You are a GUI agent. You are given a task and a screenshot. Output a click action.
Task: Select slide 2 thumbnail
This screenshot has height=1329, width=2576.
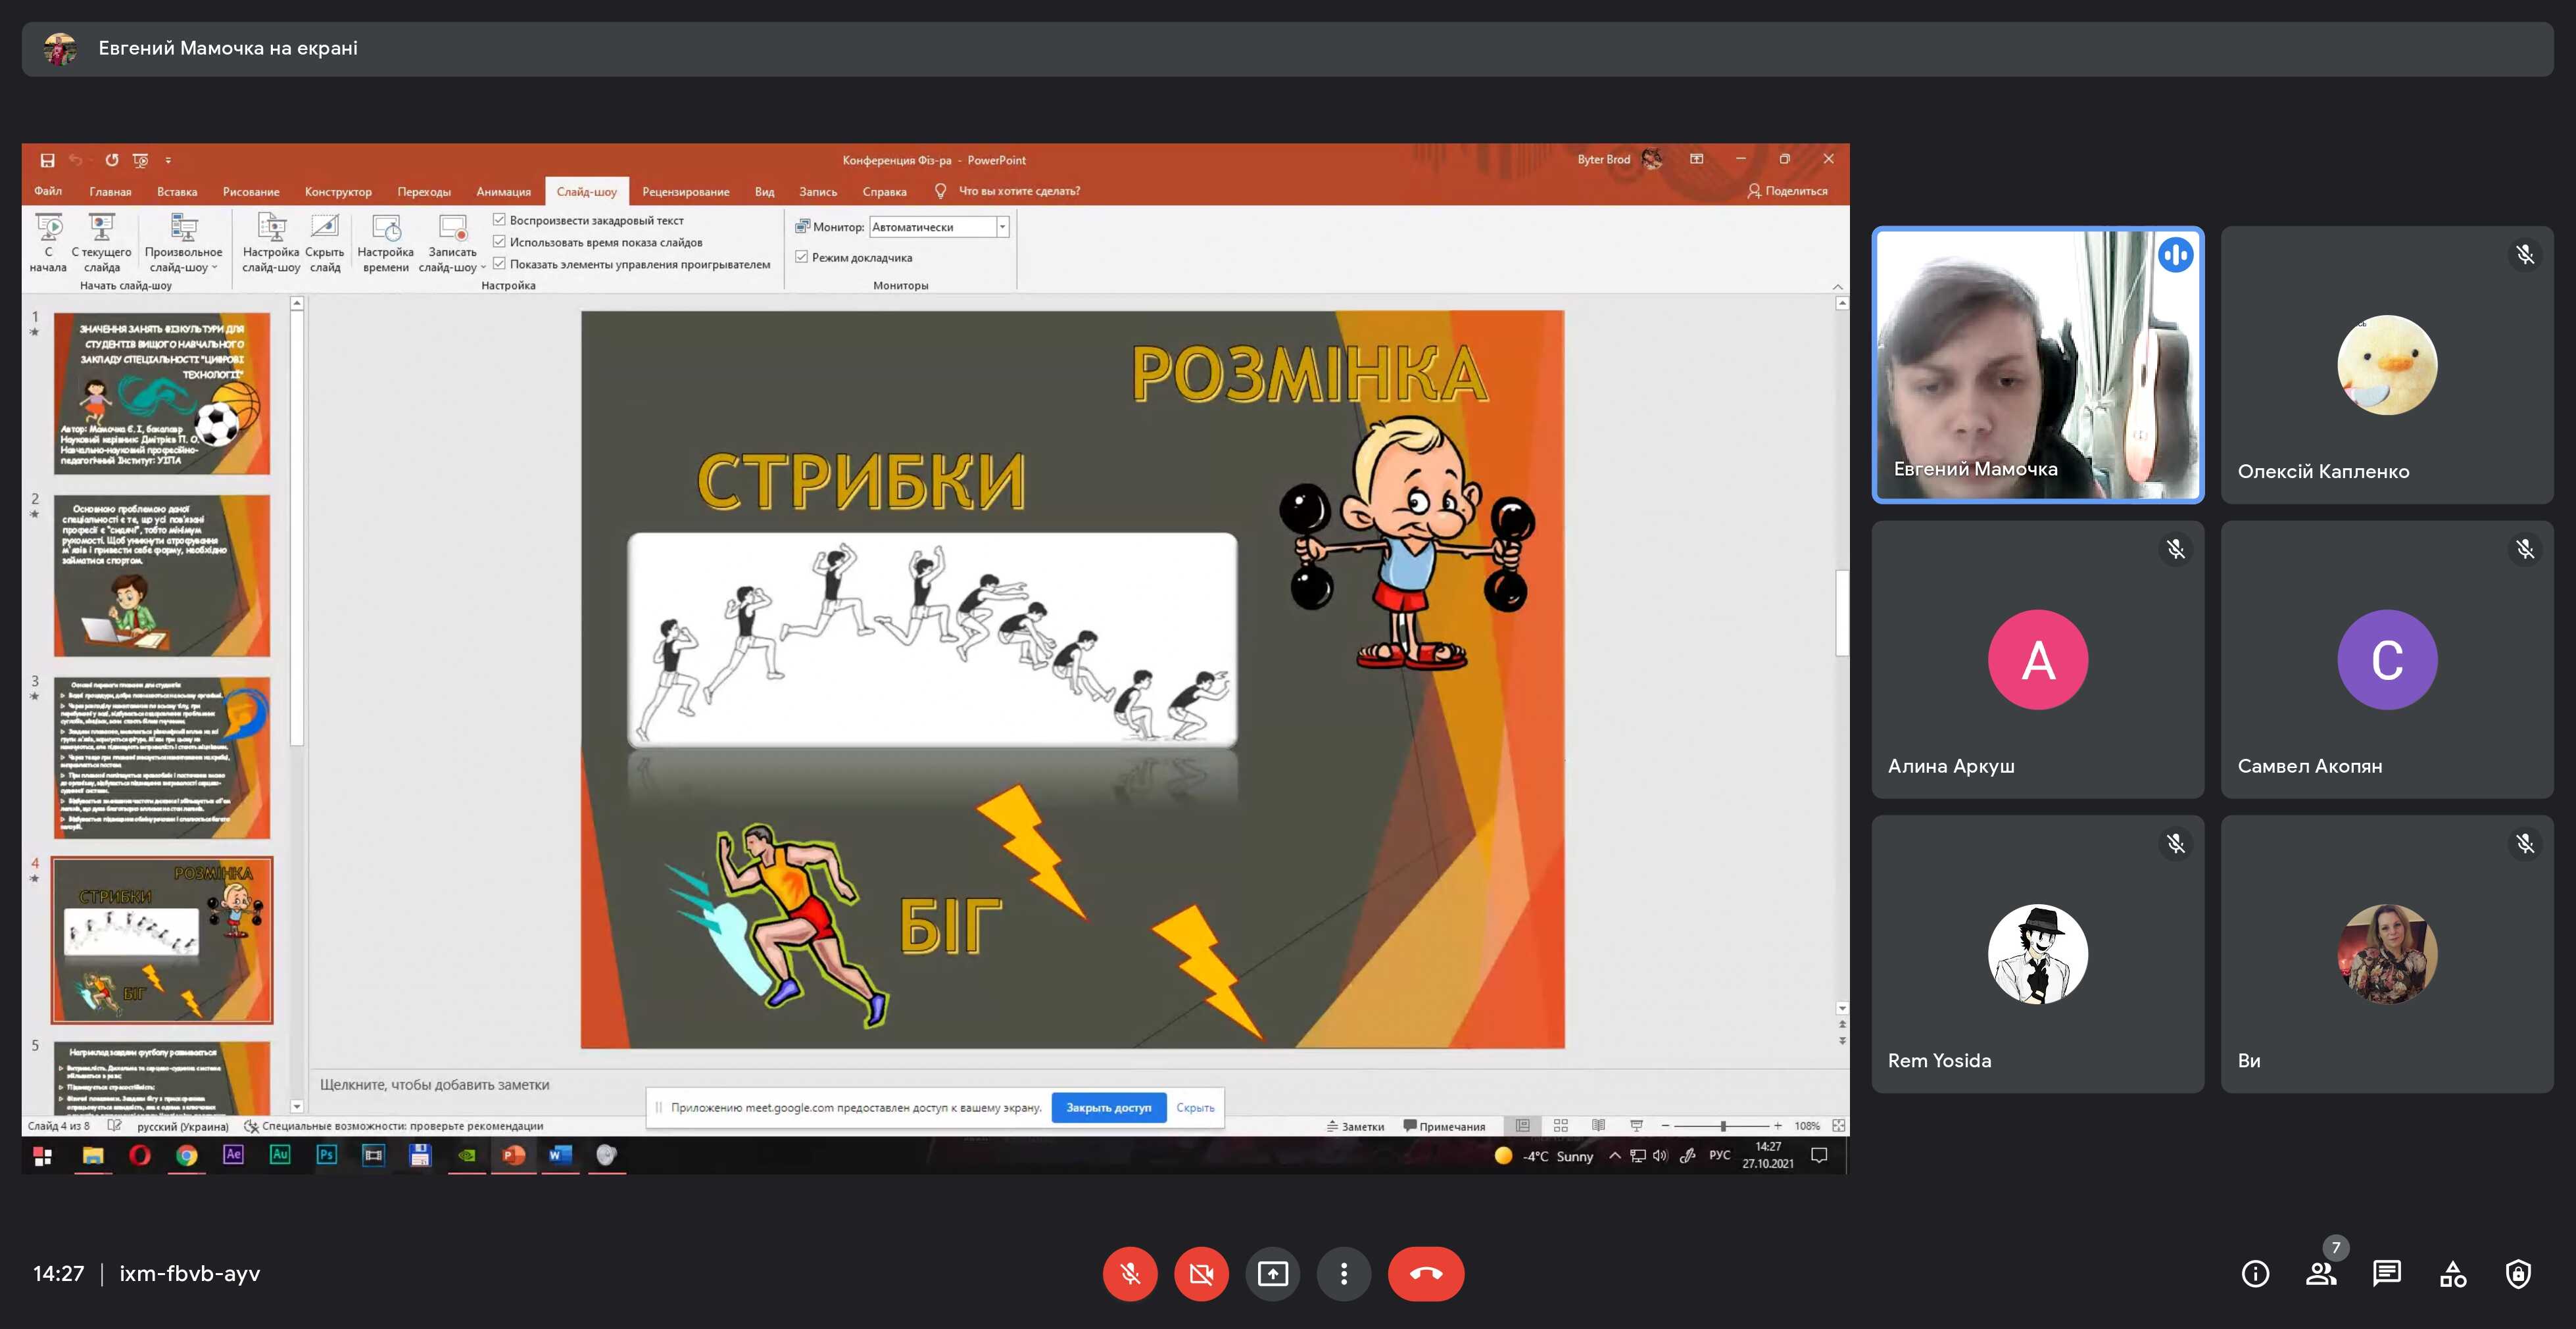[161, 575]
